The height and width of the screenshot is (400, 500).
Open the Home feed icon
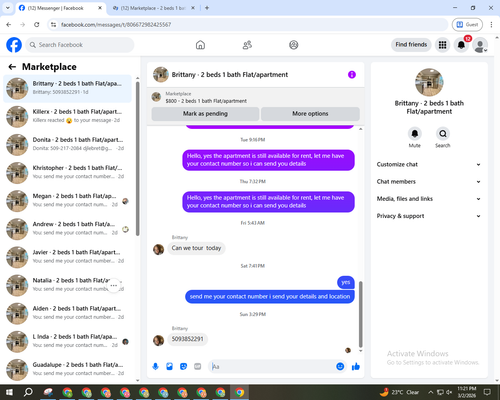[200, 45]
